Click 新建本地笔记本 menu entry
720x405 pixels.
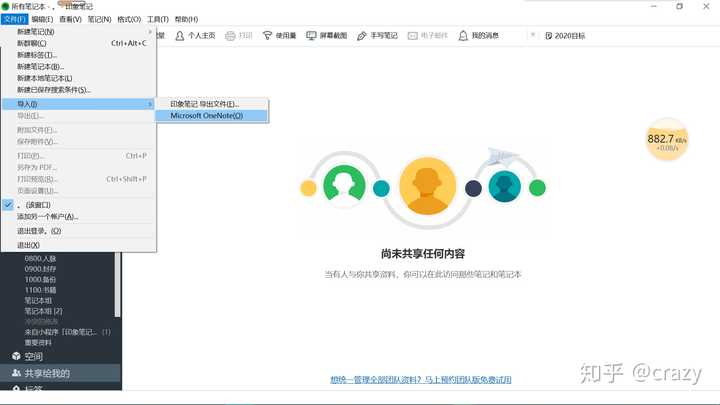coord(44,78)
